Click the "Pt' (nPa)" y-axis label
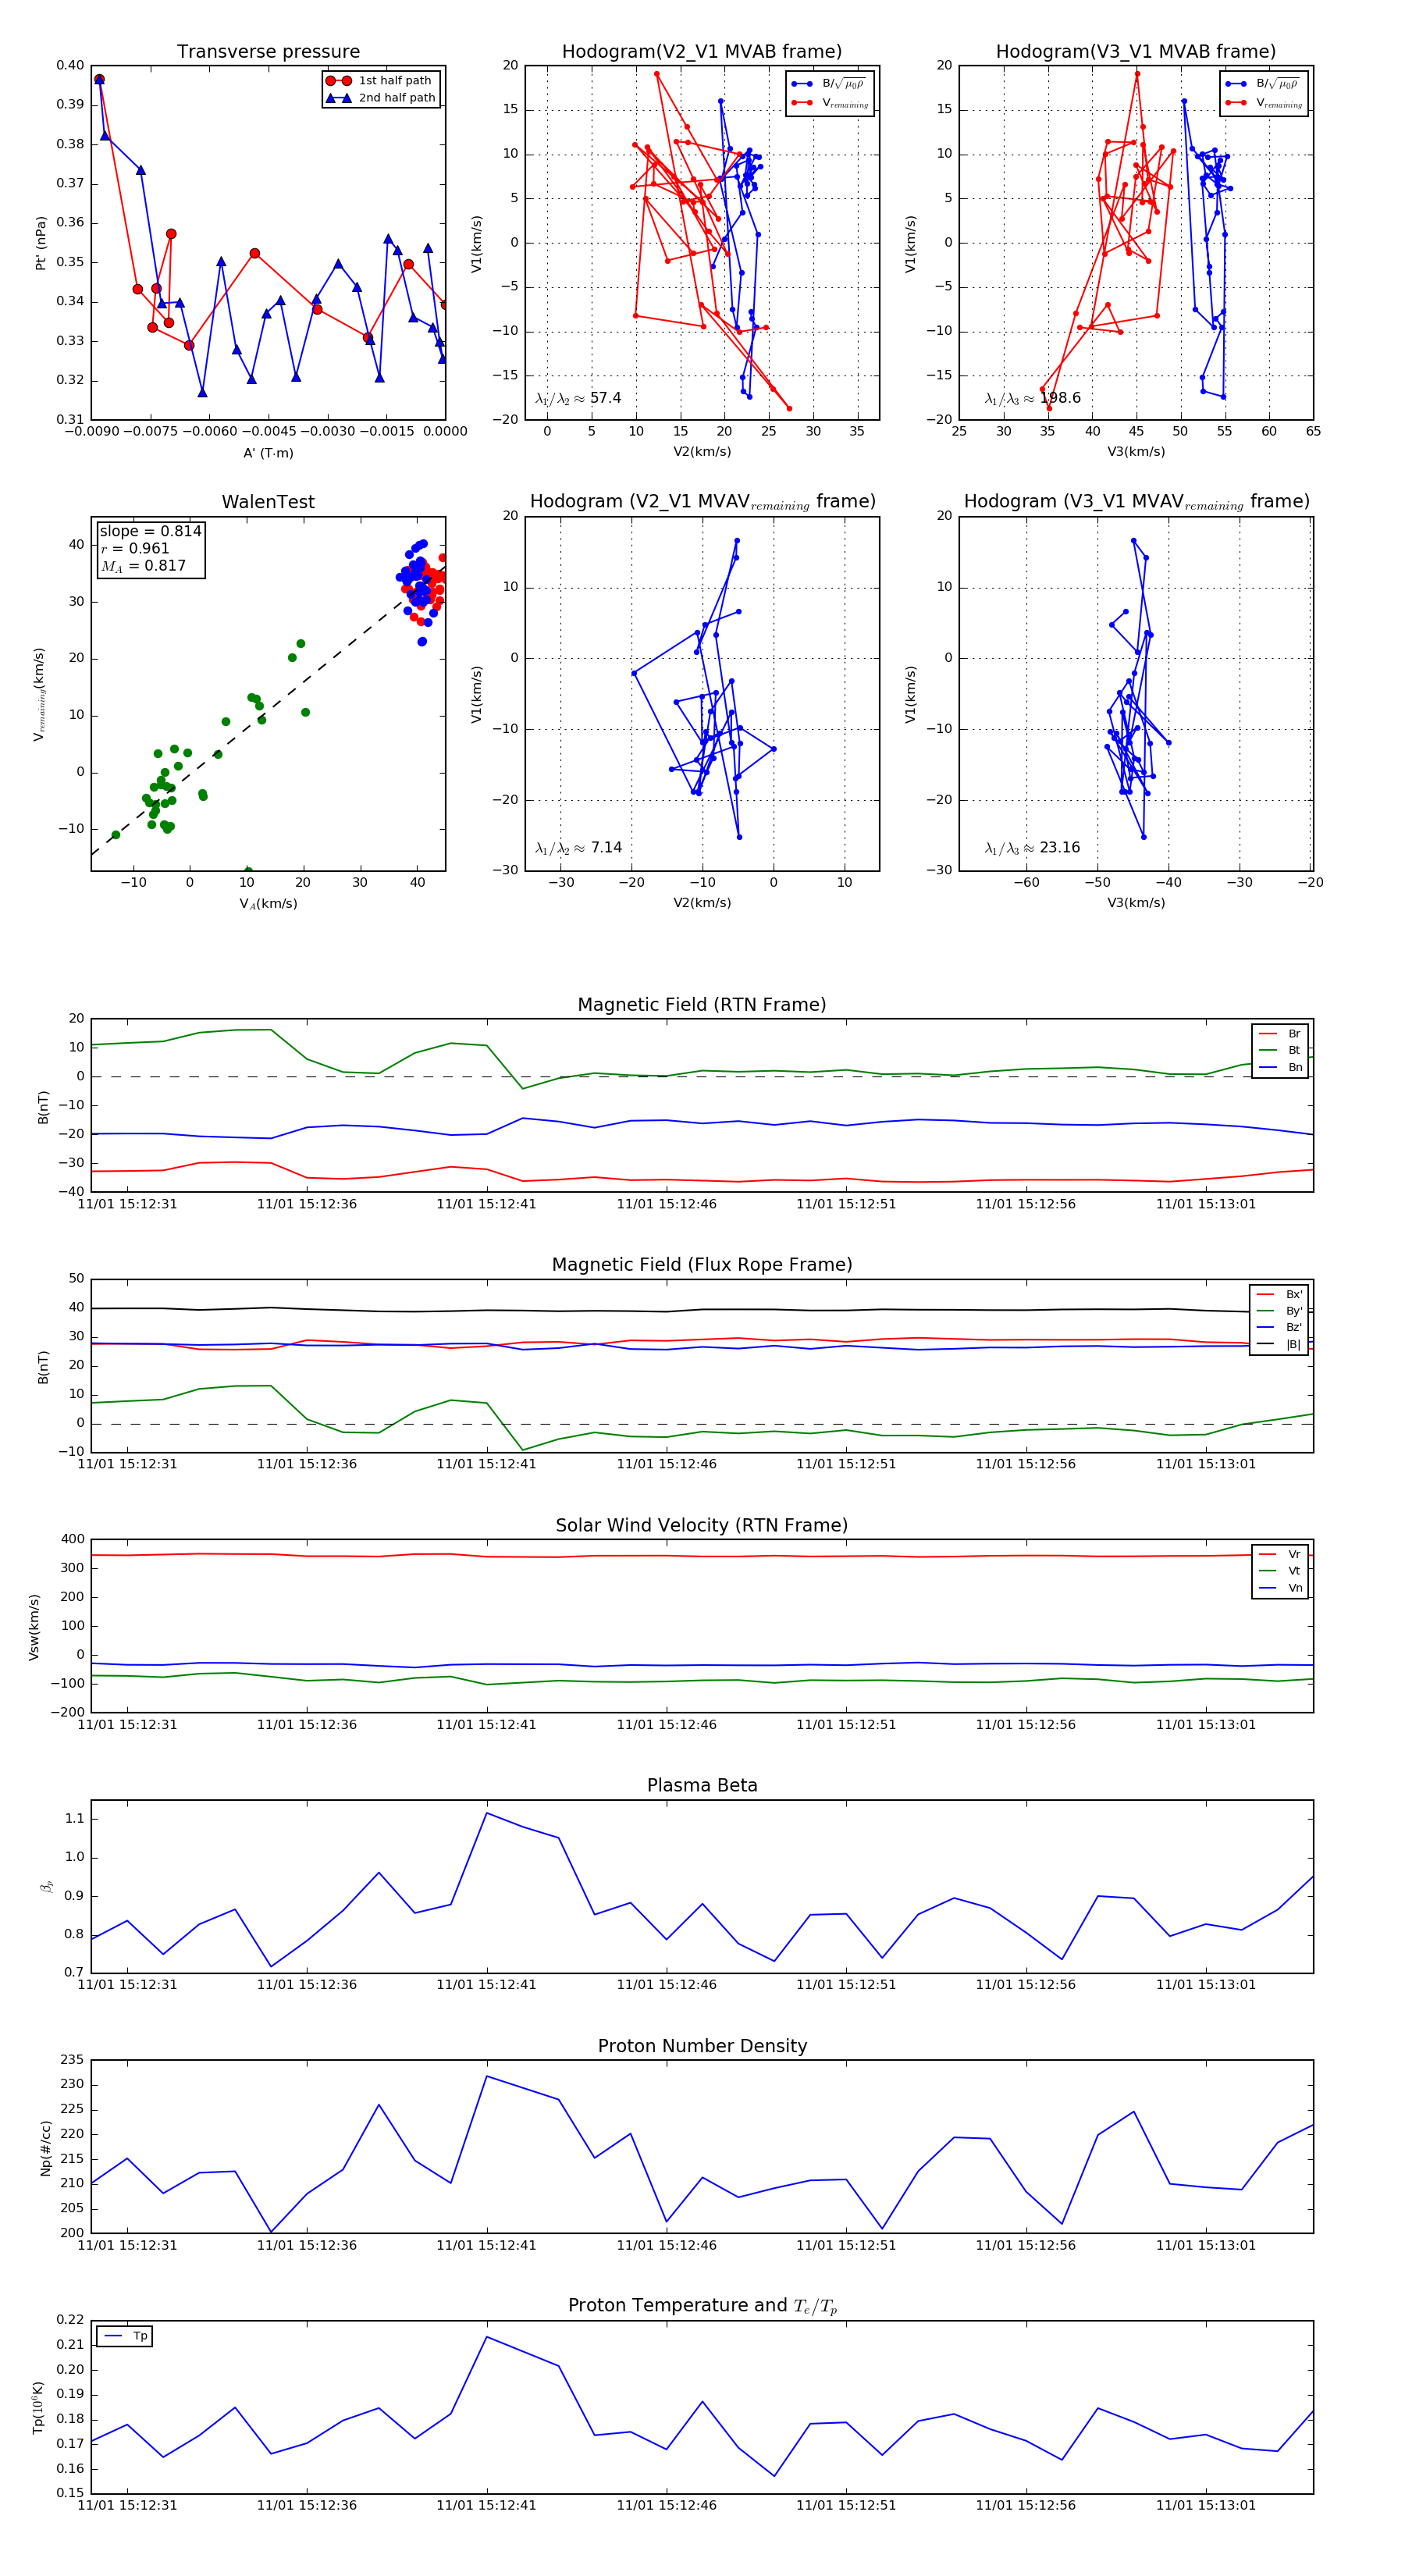Image resolution: width=1405 pixels, height=2576 pixels. point(41,243)
